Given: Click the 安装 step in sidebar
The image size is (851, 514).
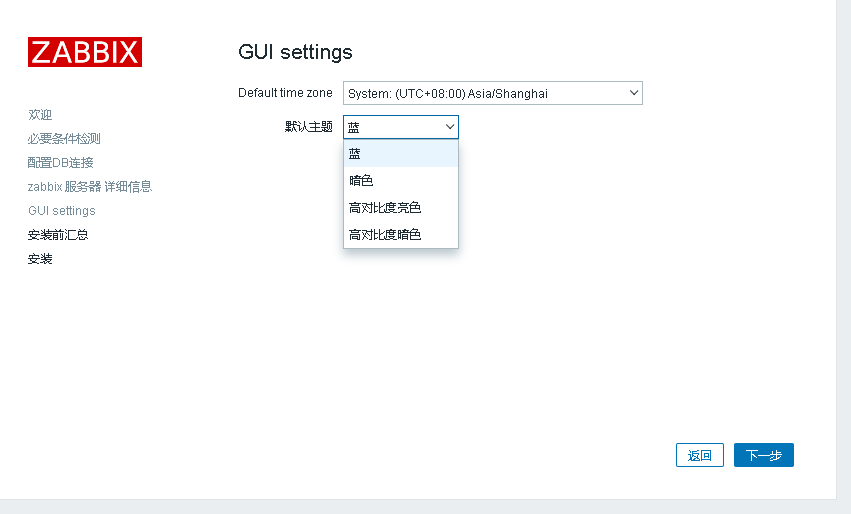Looking at the screenshot, I should [x=40, y=259].
